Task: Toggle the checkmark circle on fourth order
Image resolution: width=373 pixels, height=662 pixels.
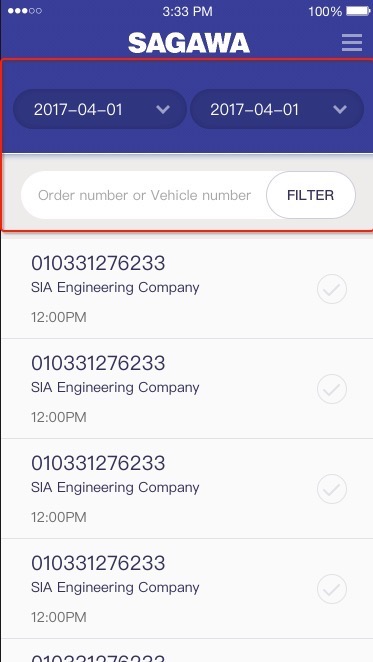Action: pos(332,589)
